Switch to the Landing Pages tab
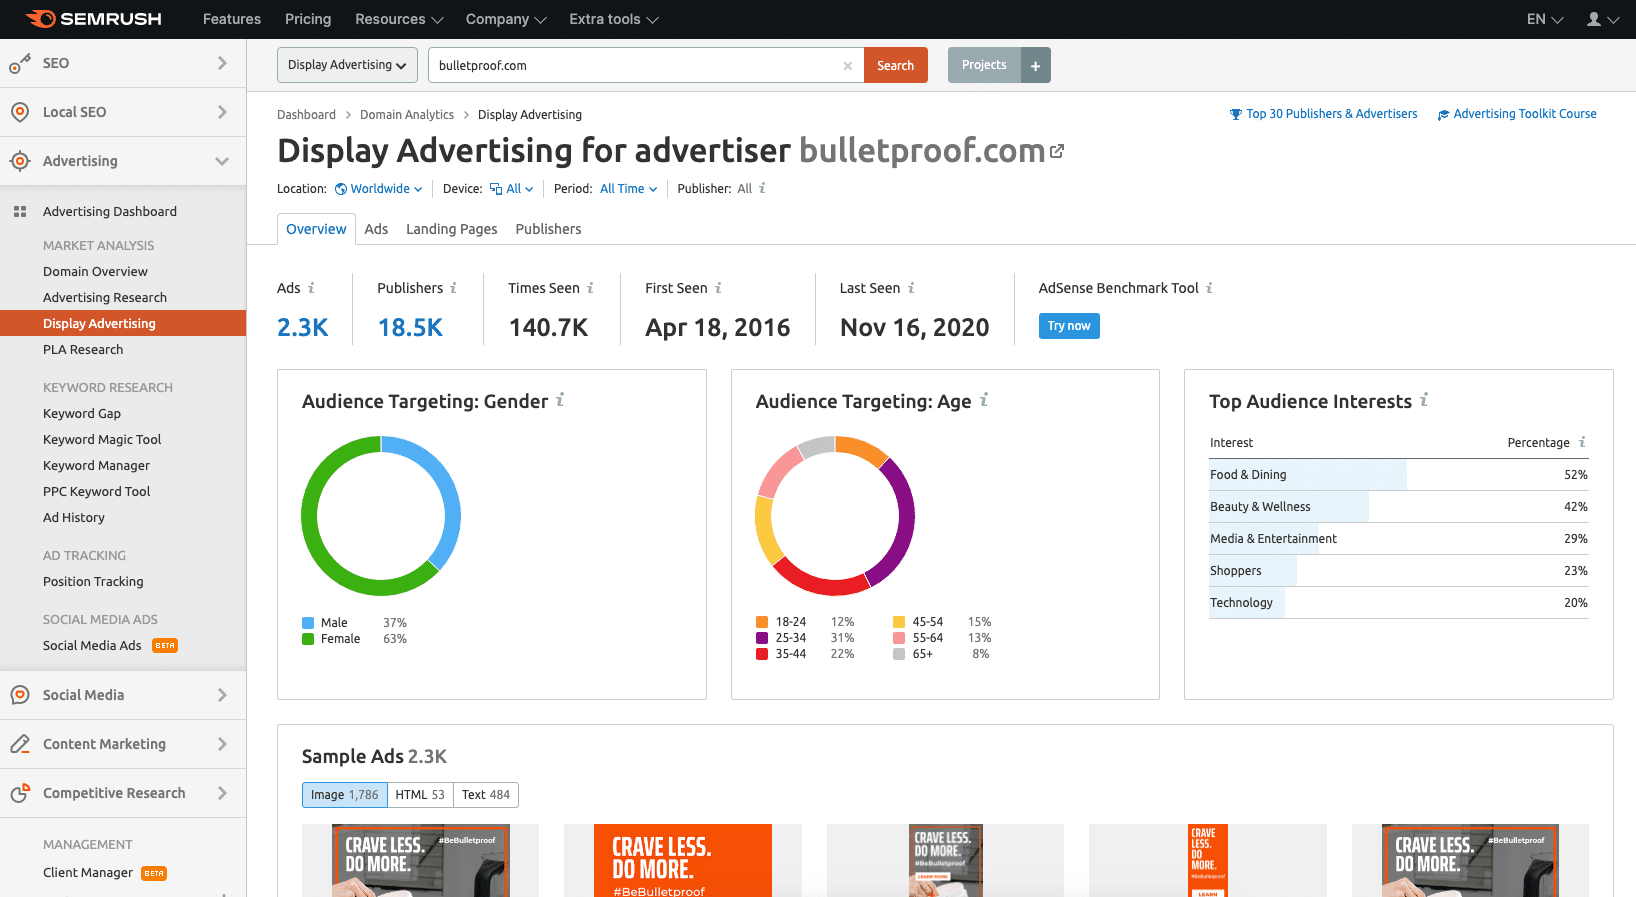The width and height of the screenshot is (1636, 897). pos(451,229)
